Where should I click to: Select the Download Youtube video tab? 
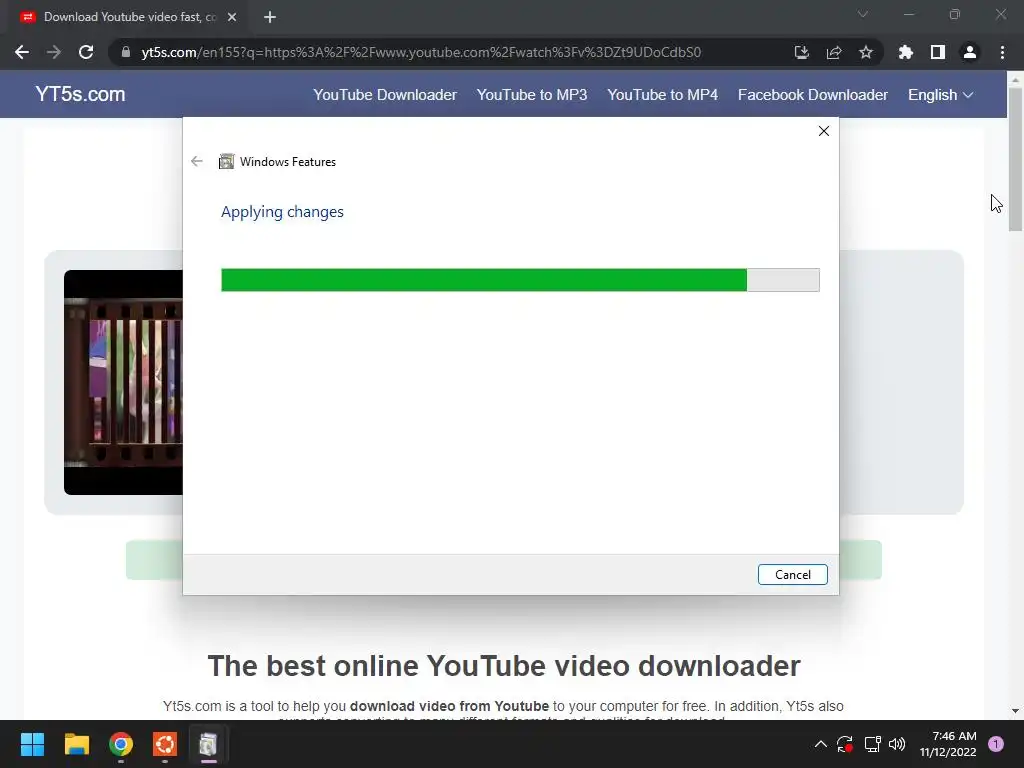(127, 17)
